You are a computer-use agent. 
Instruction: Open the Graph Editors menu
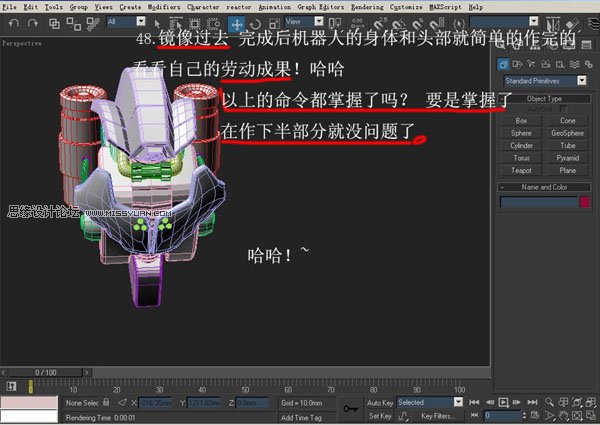coord(321,7)
